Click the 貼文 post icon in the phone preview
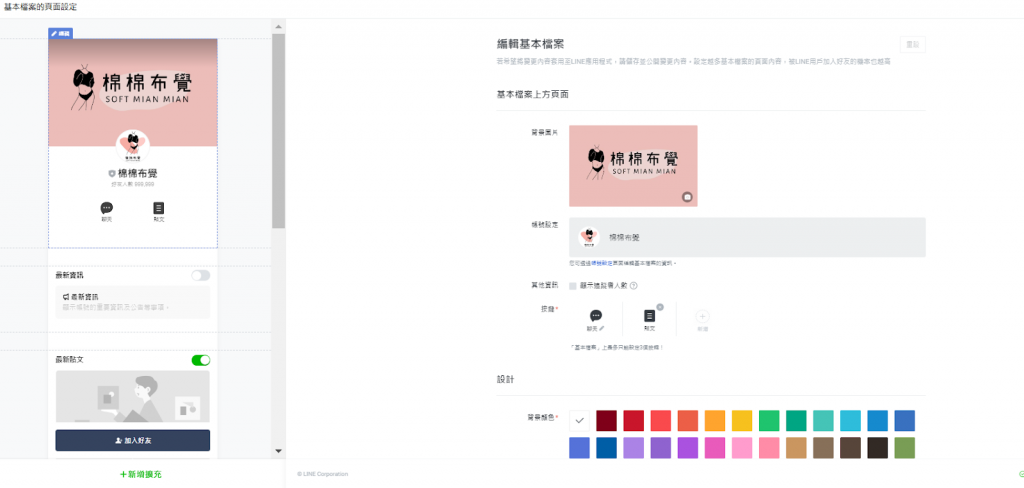Viewport: 1024px width, 488px height. coord(158,208)
